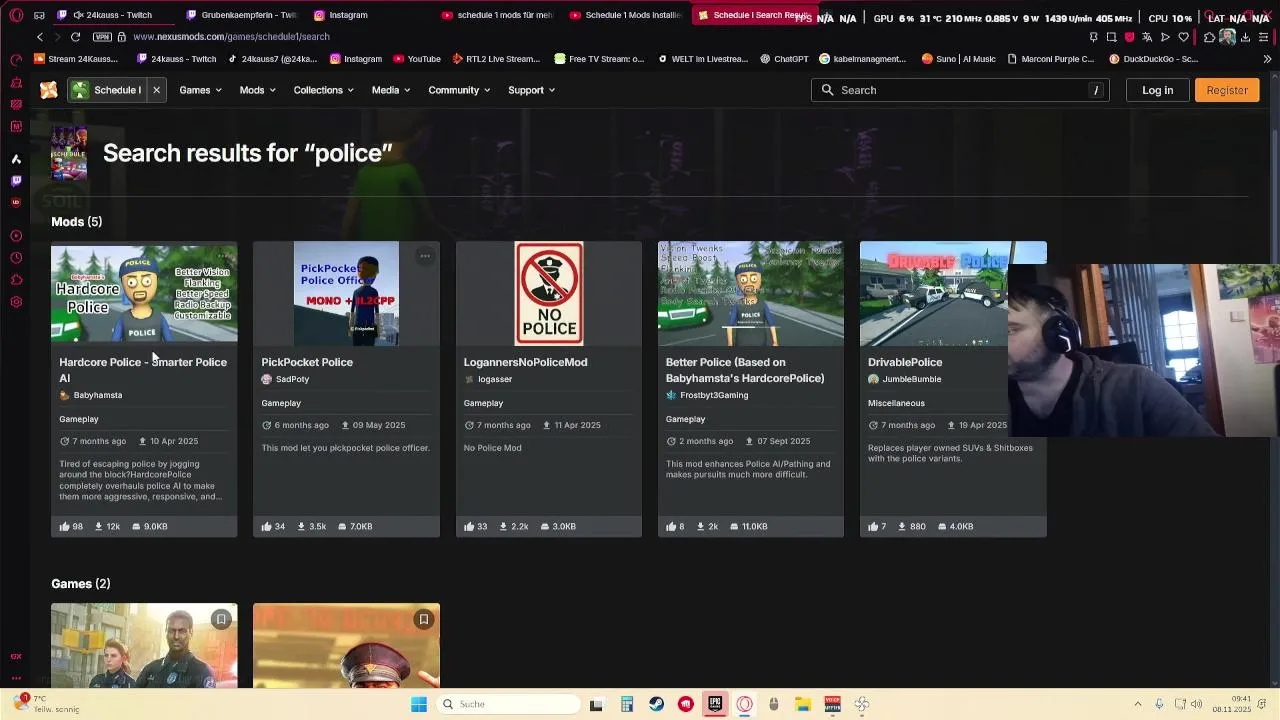Image resolution: width=1280 pixels, height=720 pixels.
Task: Expand the Mods menu
Action: tap(257, 90)
